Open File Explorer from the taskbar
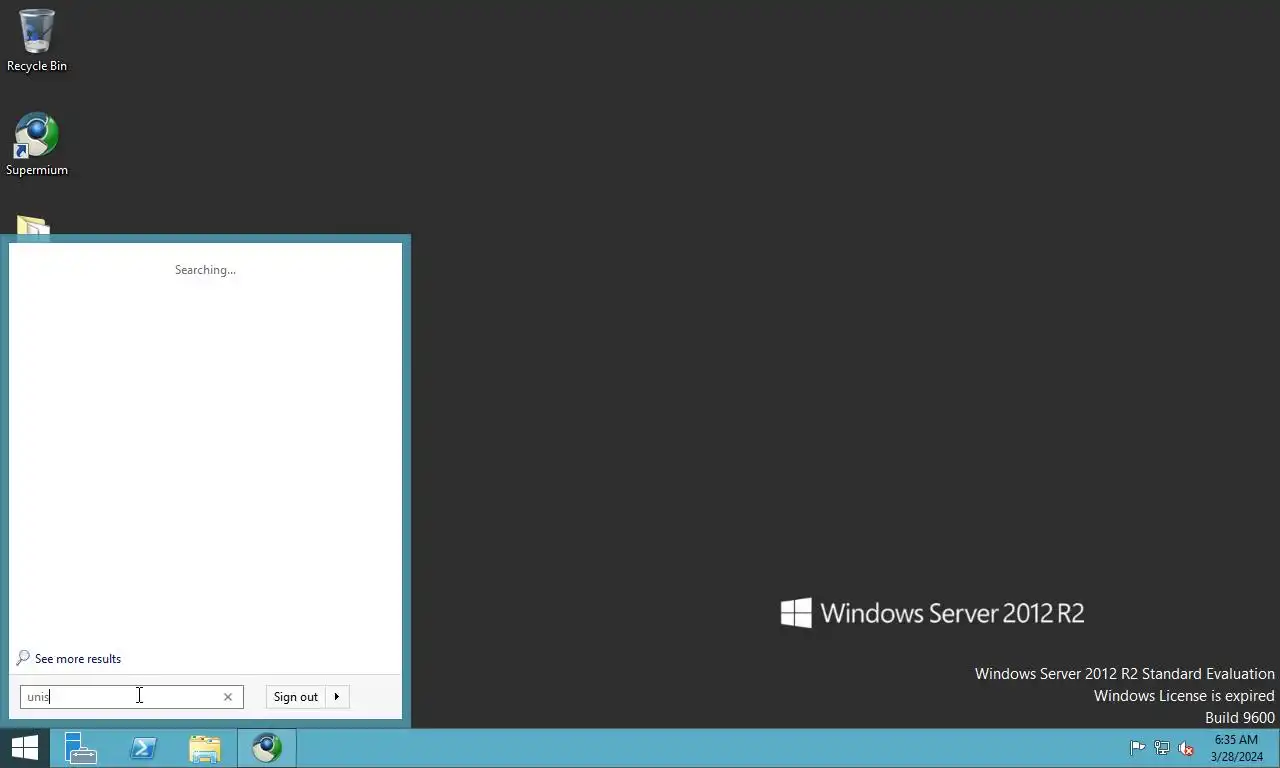The image size is (1280, 768). 205,748
